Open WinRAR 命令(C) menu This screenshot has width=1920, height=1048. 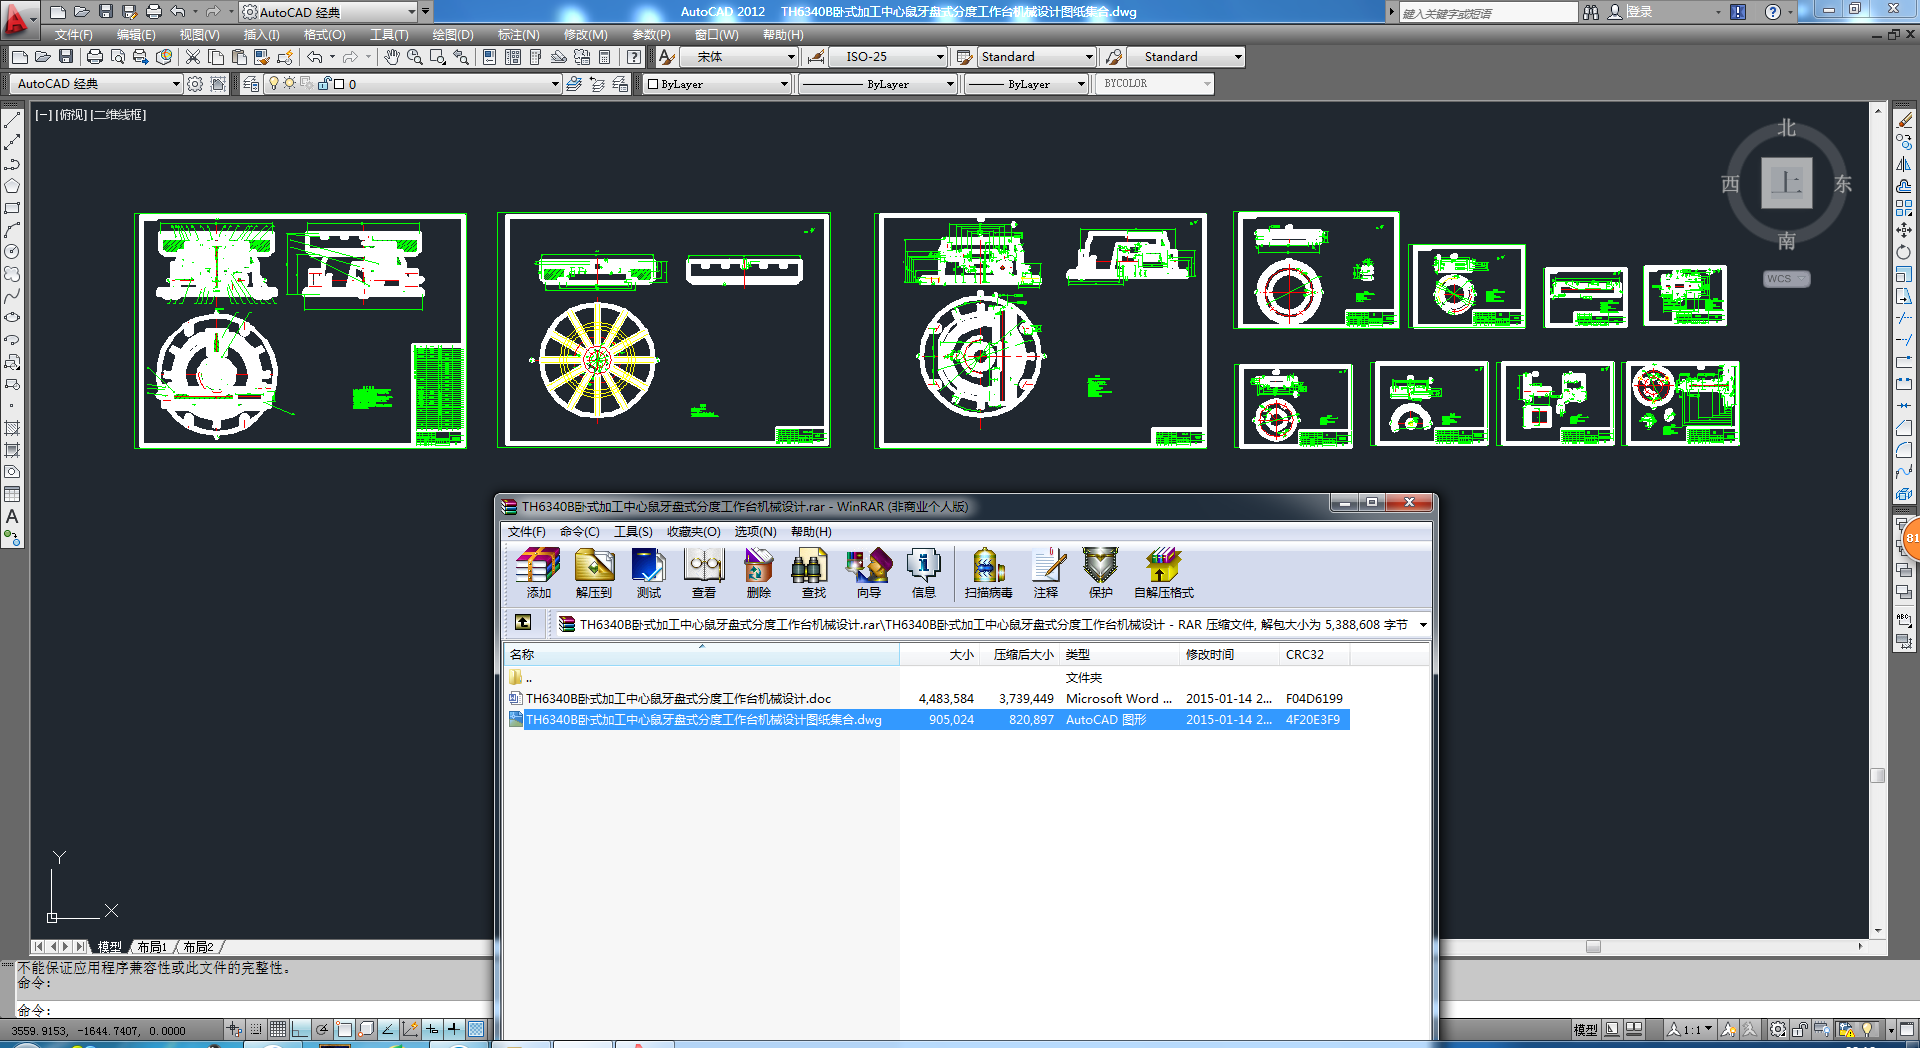[x=580, y=532]
